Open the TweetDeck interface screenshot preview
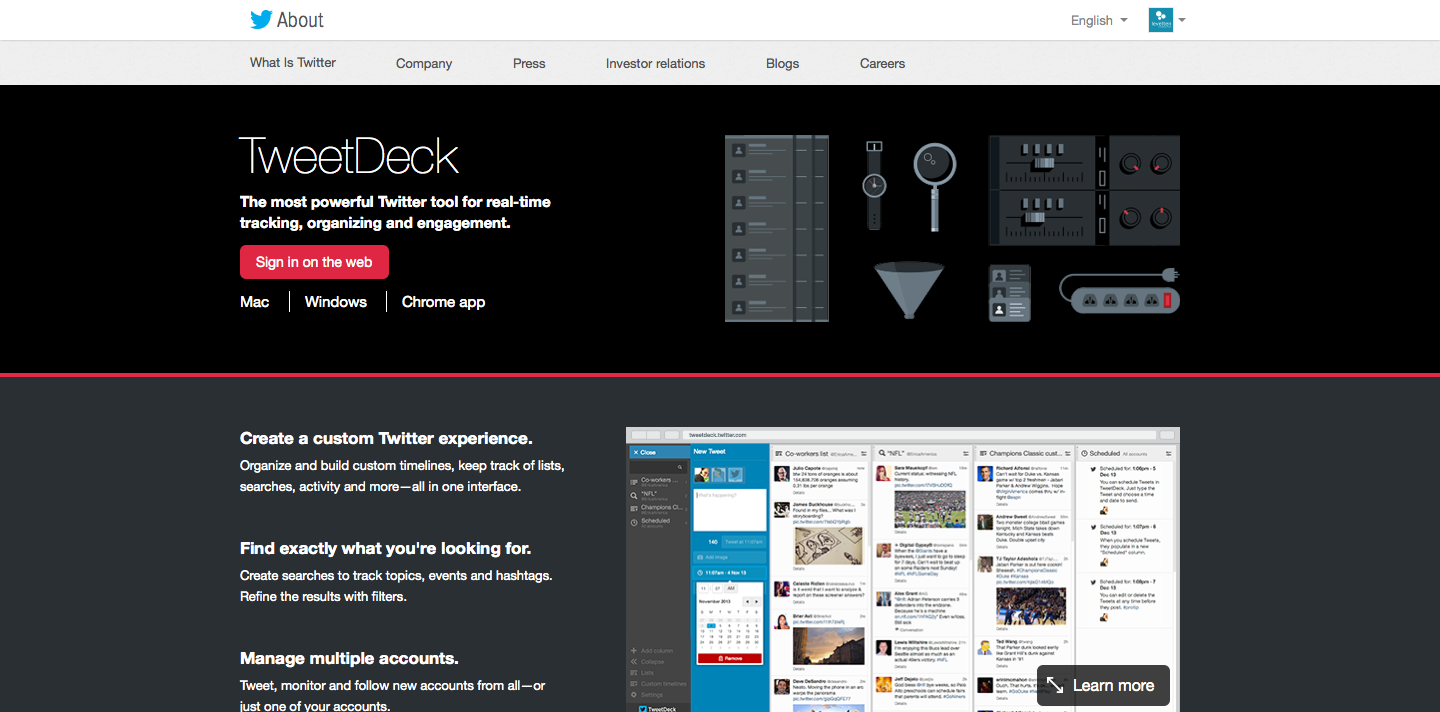This screenshot has width=1440, height=712. coord(903,569)
